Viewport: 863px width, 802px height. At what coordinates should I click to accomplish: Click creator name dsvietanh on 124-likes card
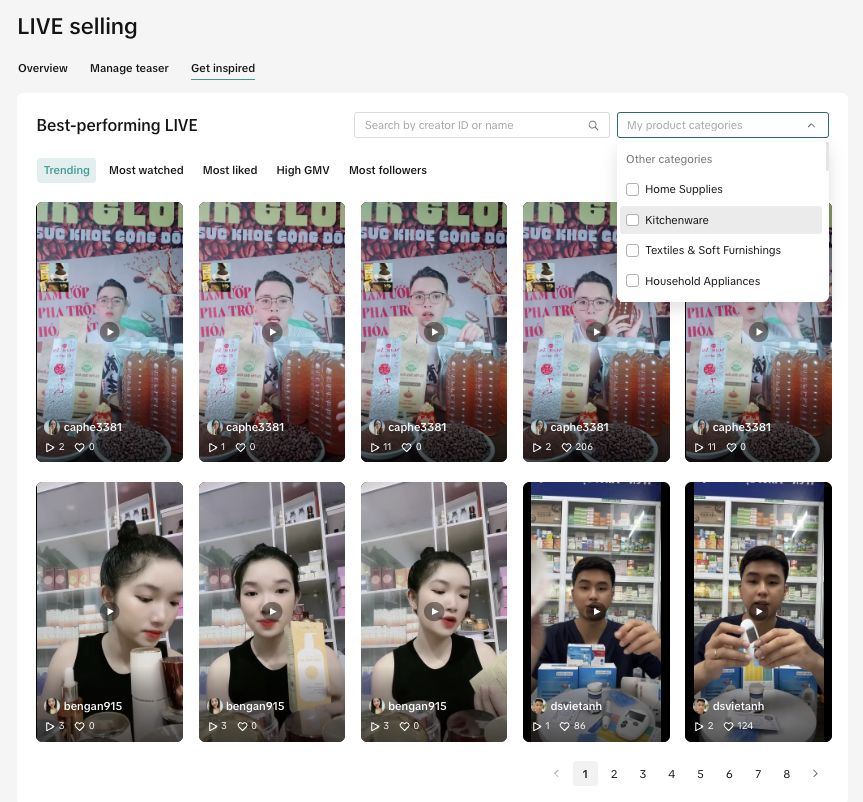[x=738, y=706]
